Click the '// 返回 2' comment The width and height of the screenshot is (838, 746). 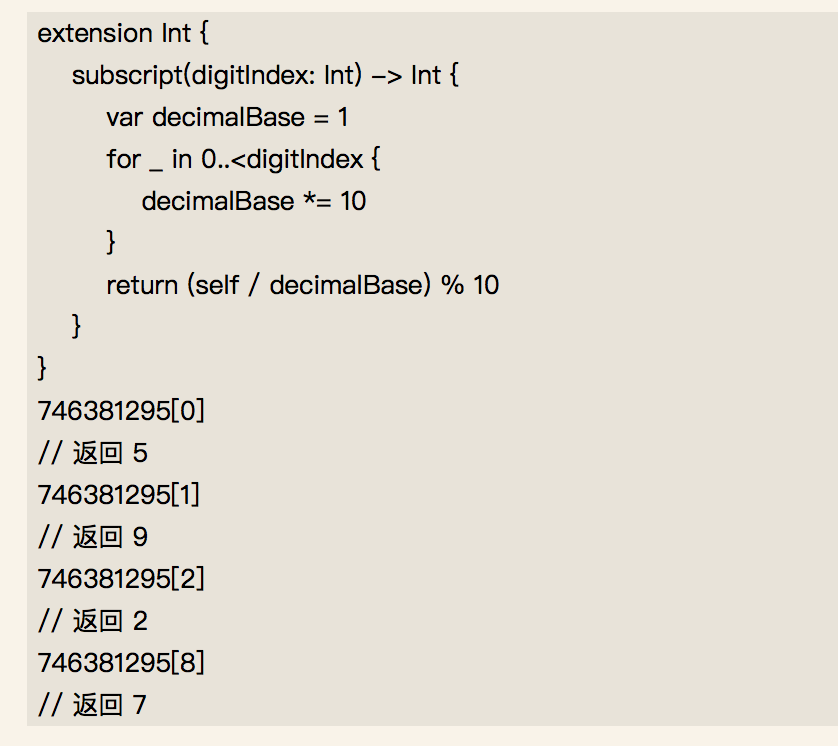click(92, 621)
